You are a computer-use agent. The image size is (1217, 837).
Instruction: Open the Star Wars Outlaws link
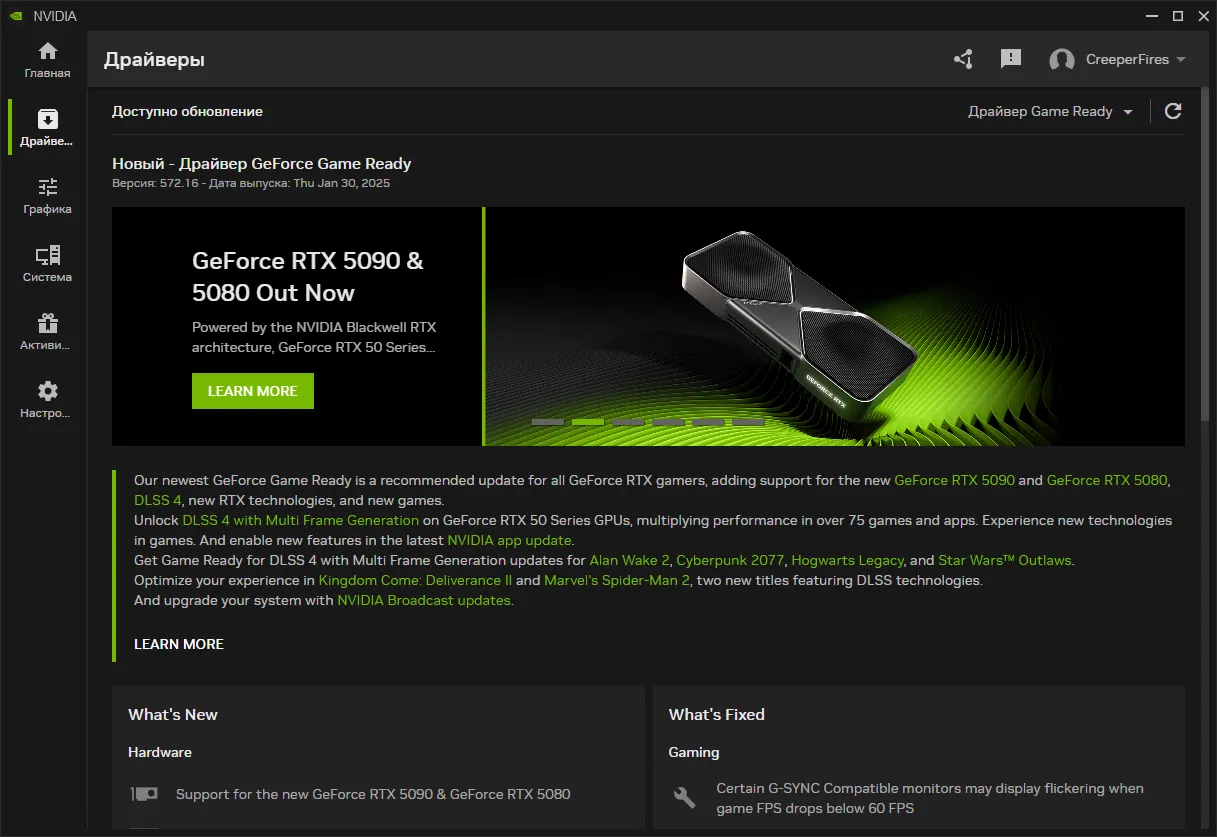pyautogui.click(x=1005, y=560)
